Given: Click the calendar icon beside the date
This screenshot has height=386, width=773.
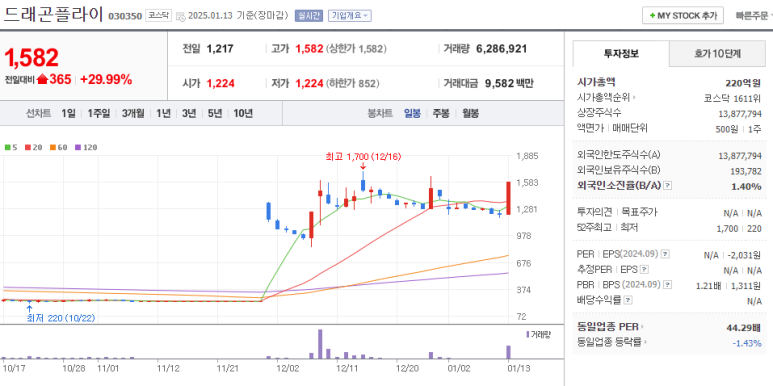Looking at the screenshot, I should 180,16.
